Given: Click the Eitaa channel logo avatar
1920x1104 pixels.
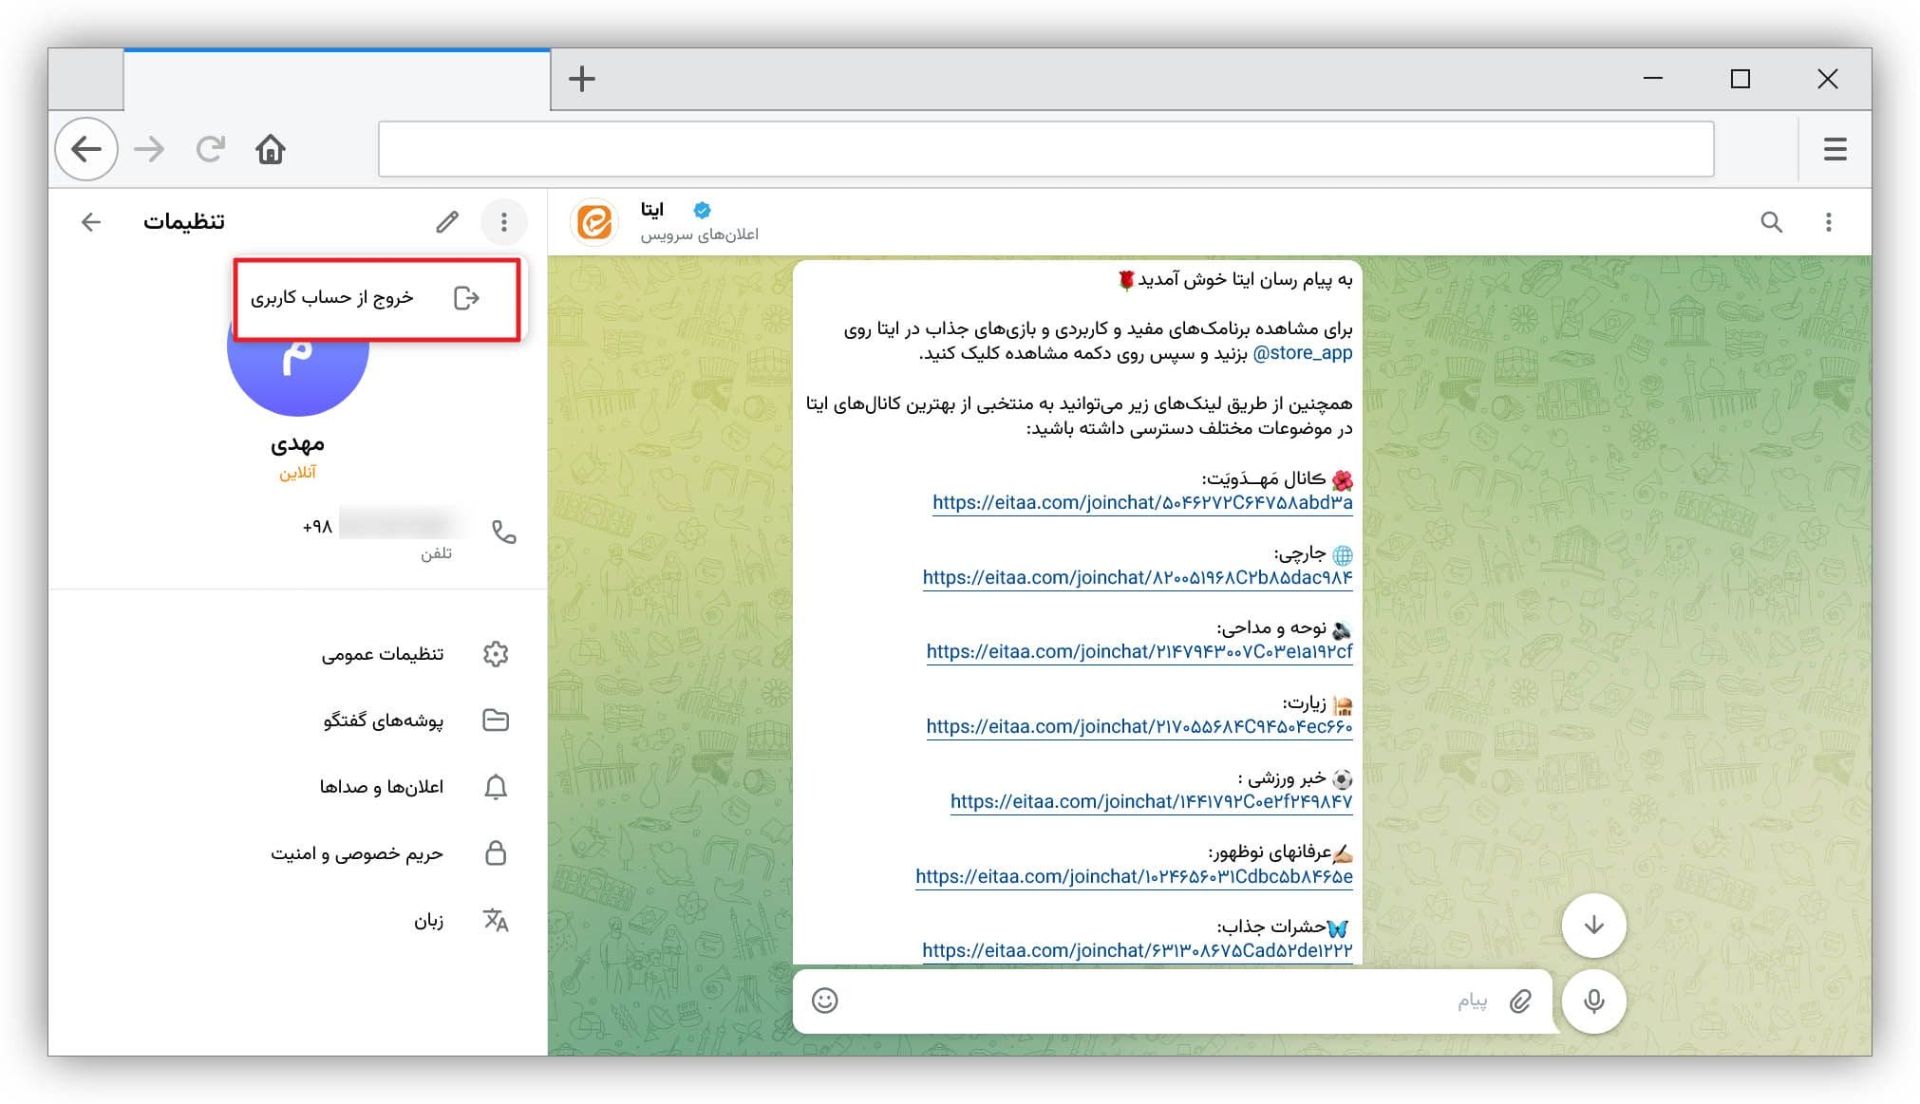Looking at the screenshot, I should (595, 222).
